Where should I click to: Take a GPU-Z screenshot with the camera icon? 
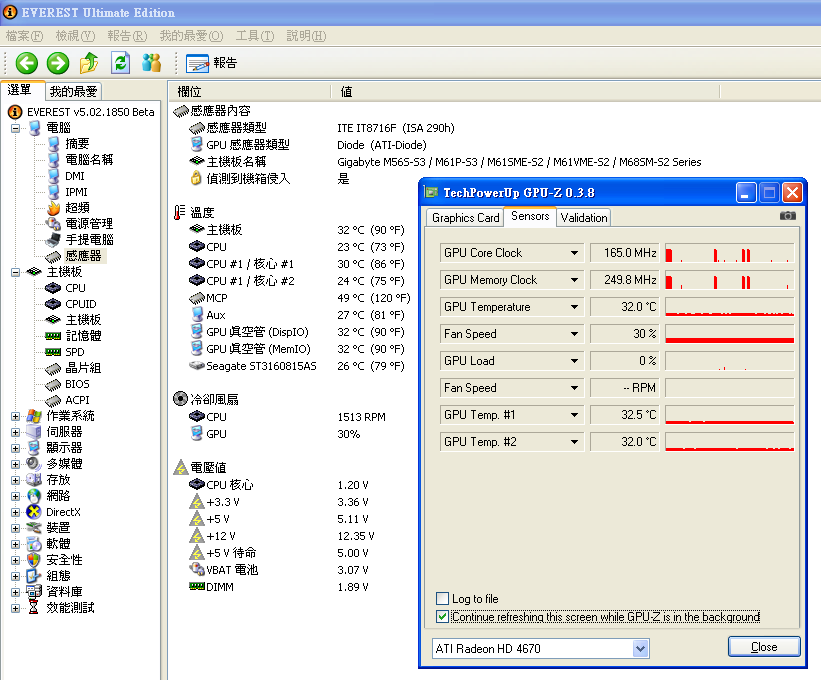click(787, 216)
